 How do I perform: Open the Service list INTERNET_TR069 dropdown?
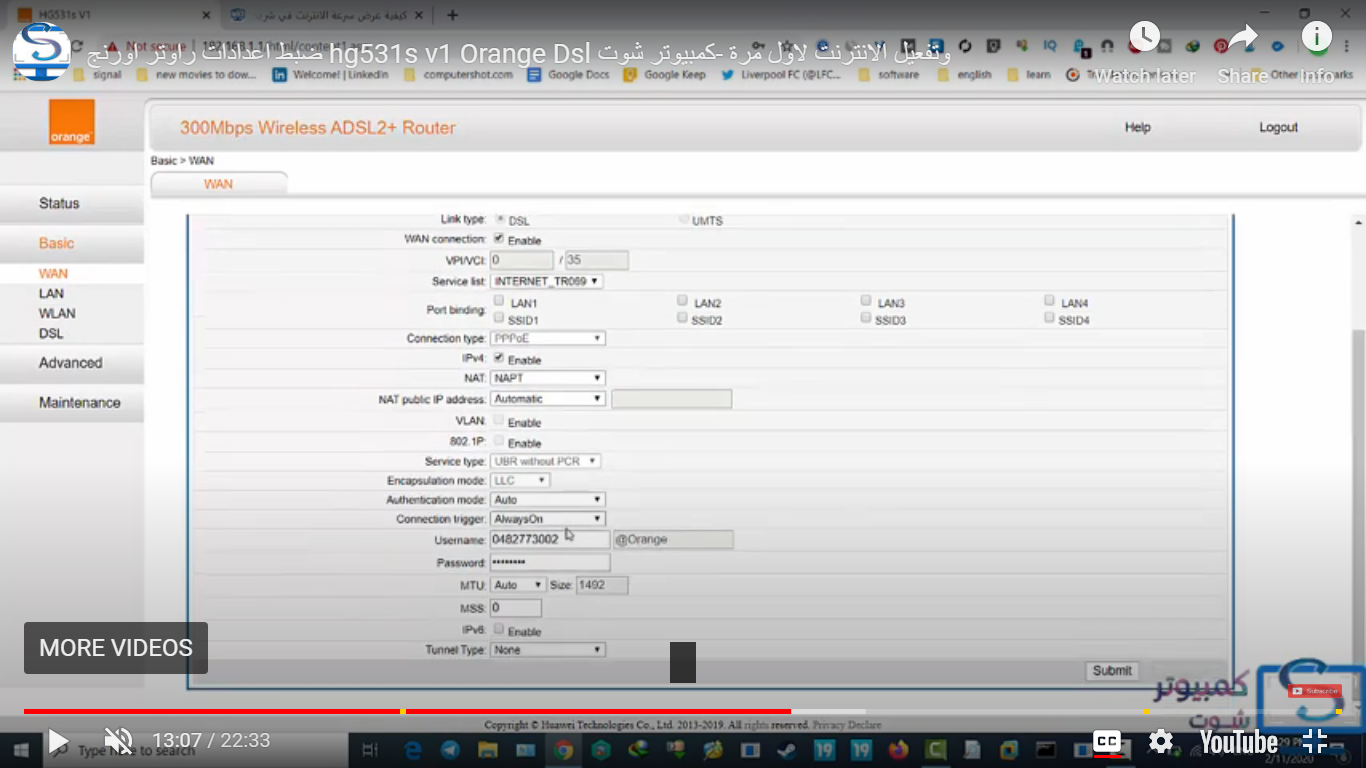pyautogui.click(x=547, y=282)
